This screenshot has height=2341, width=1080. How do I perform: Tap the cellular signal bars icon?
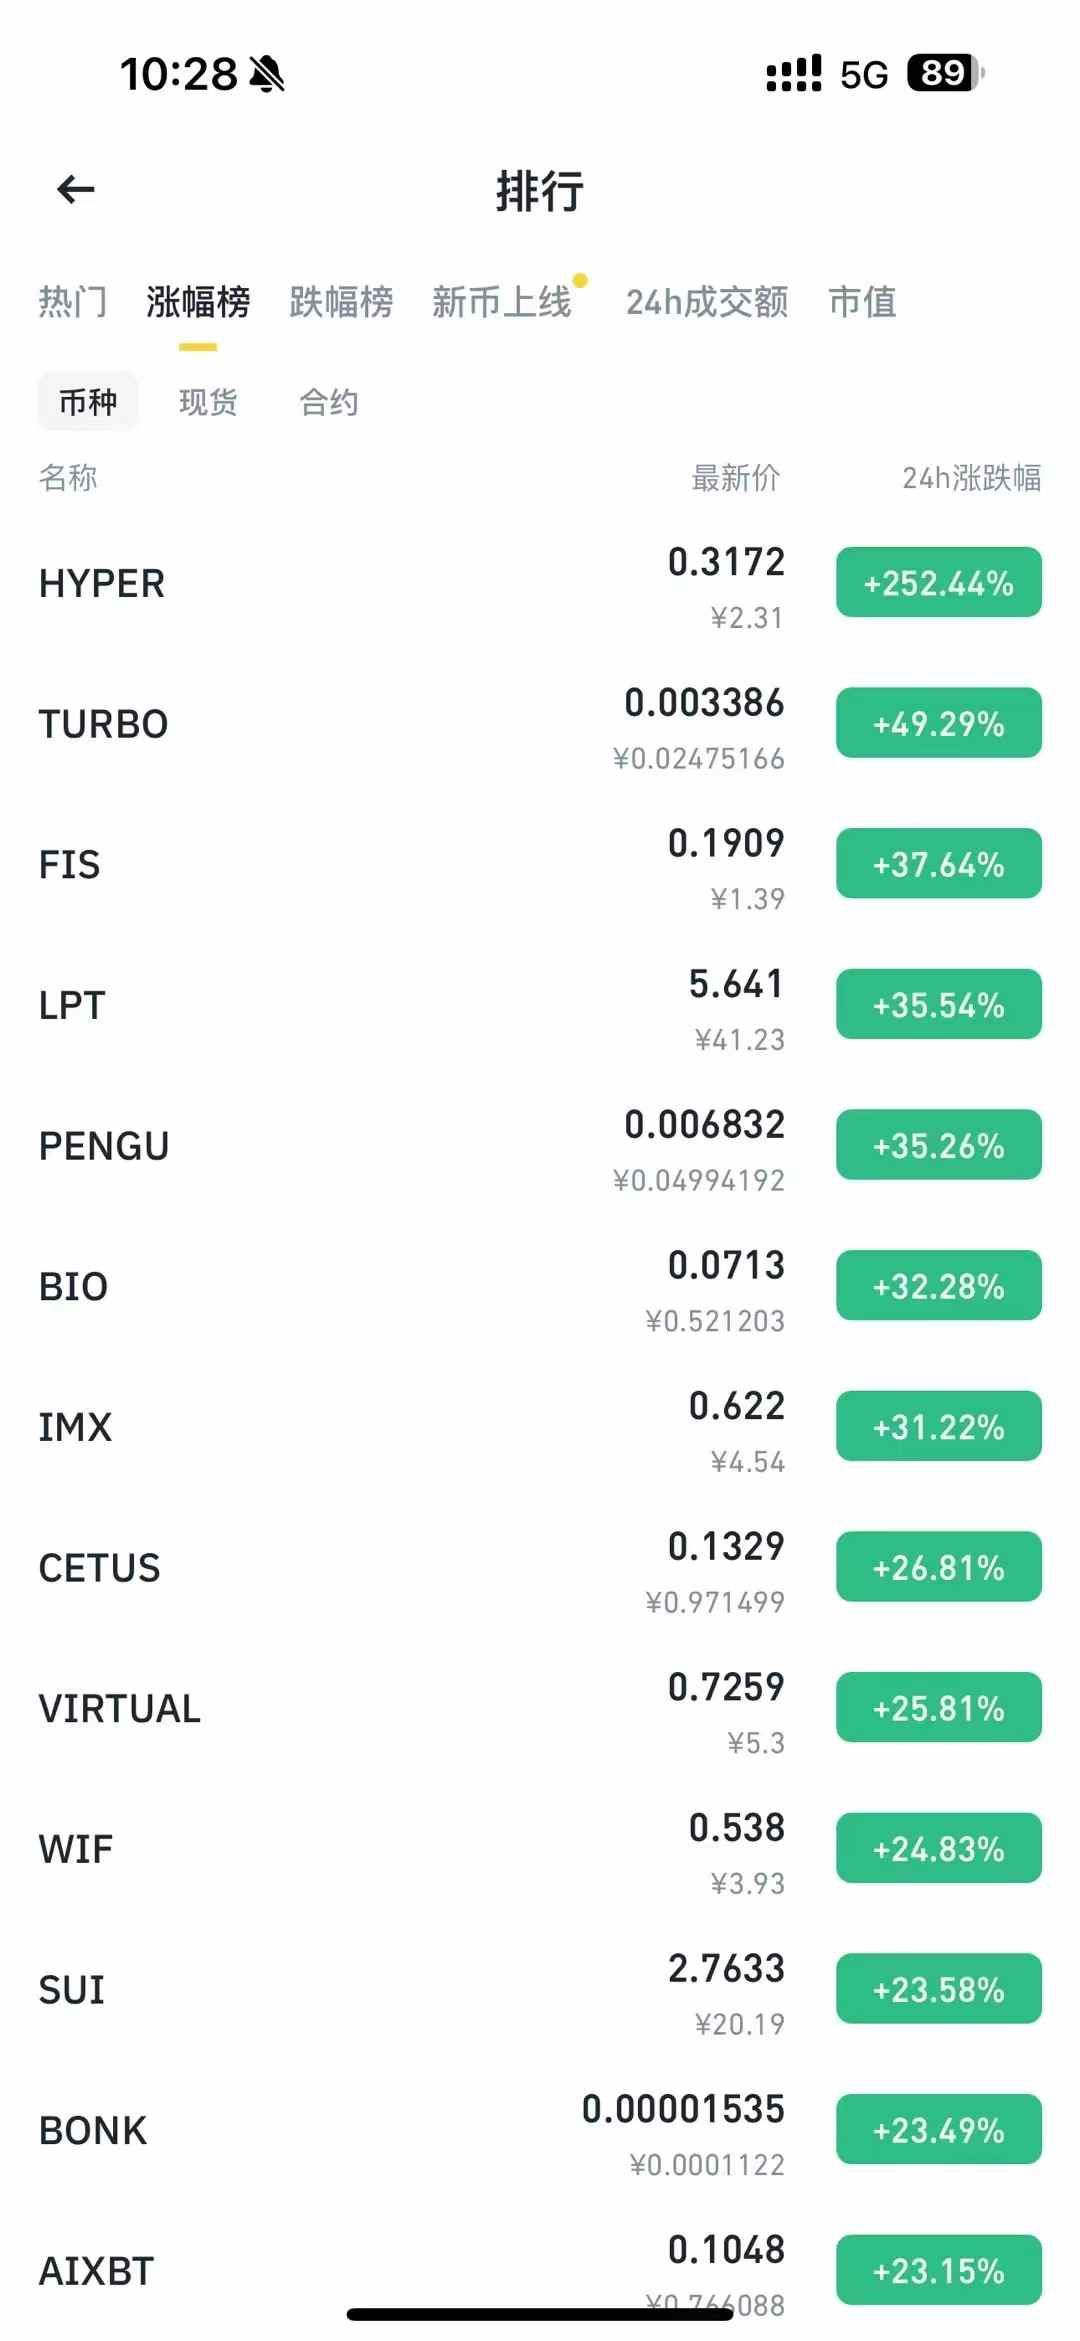coord(793,74)
